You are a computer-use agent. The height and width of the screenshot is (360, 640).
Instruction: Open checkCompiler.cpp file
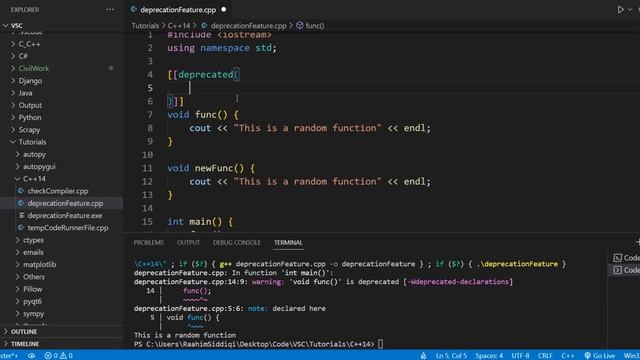(x=58, y=191)
